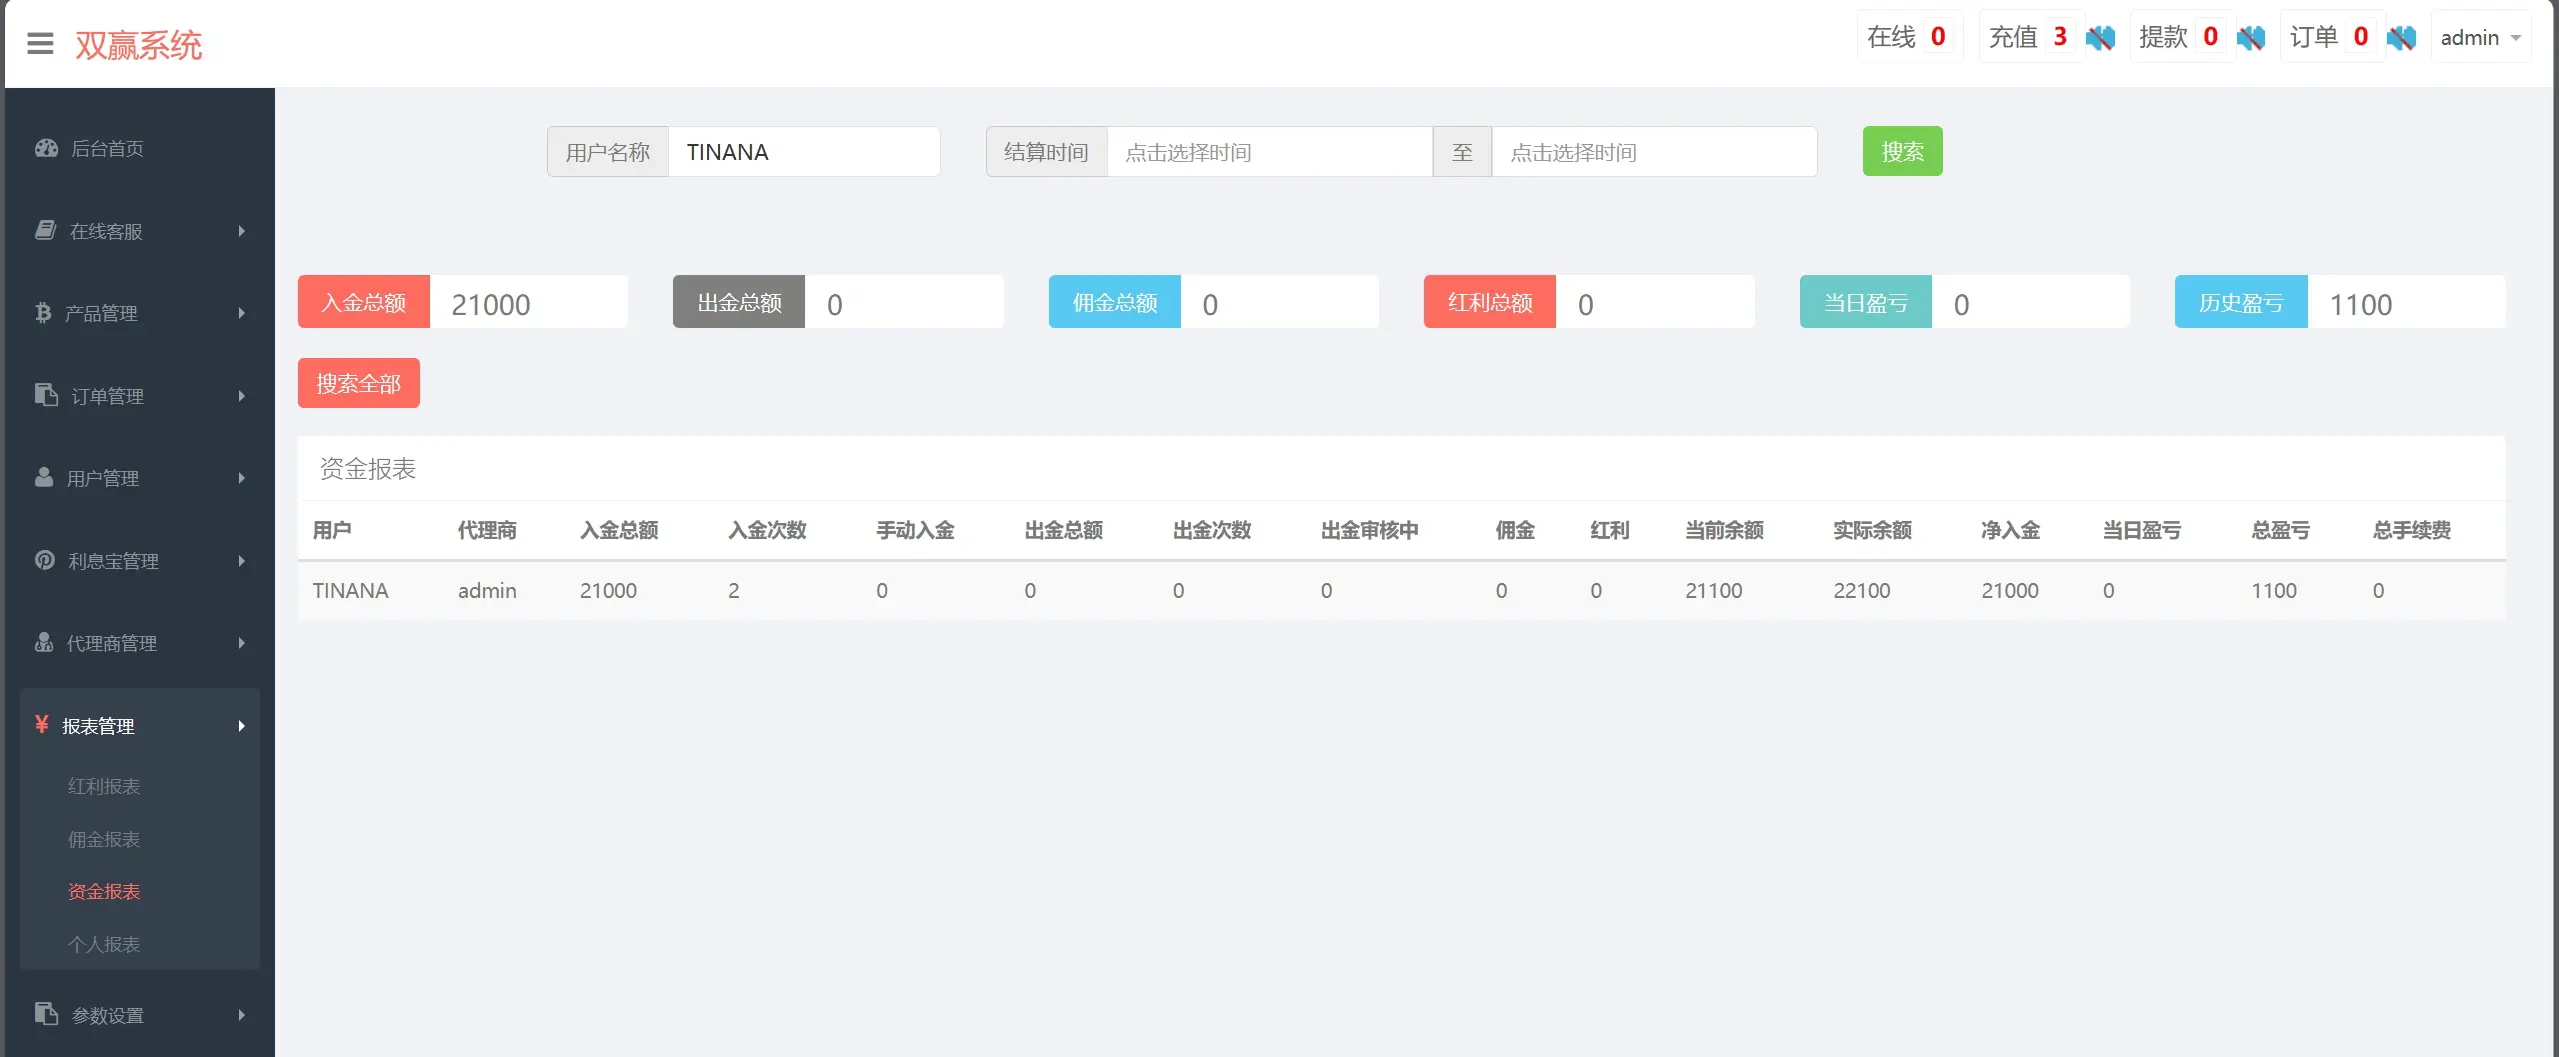Open the 个人报表 submenu item

(x=104, y=944)
